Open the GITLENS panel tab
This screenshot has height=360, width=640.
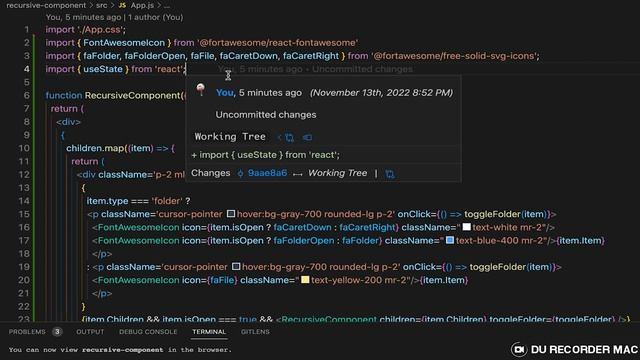[255, 332]
